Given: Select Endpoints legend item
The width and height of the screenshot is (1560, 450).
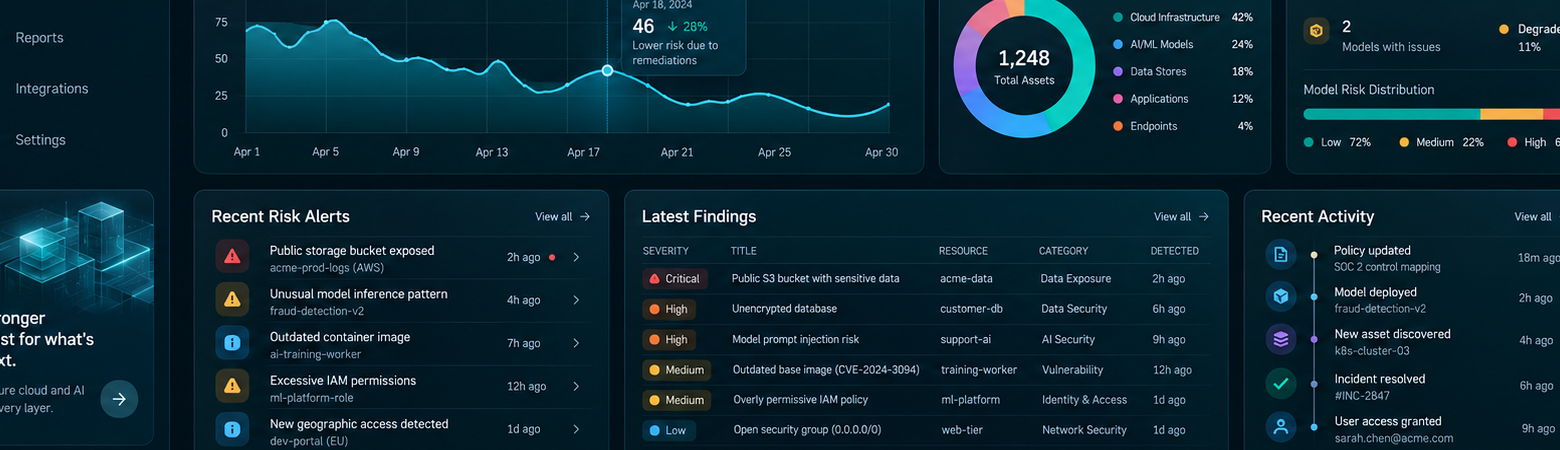Looking at the screenshot, I should pos(1183,126).
